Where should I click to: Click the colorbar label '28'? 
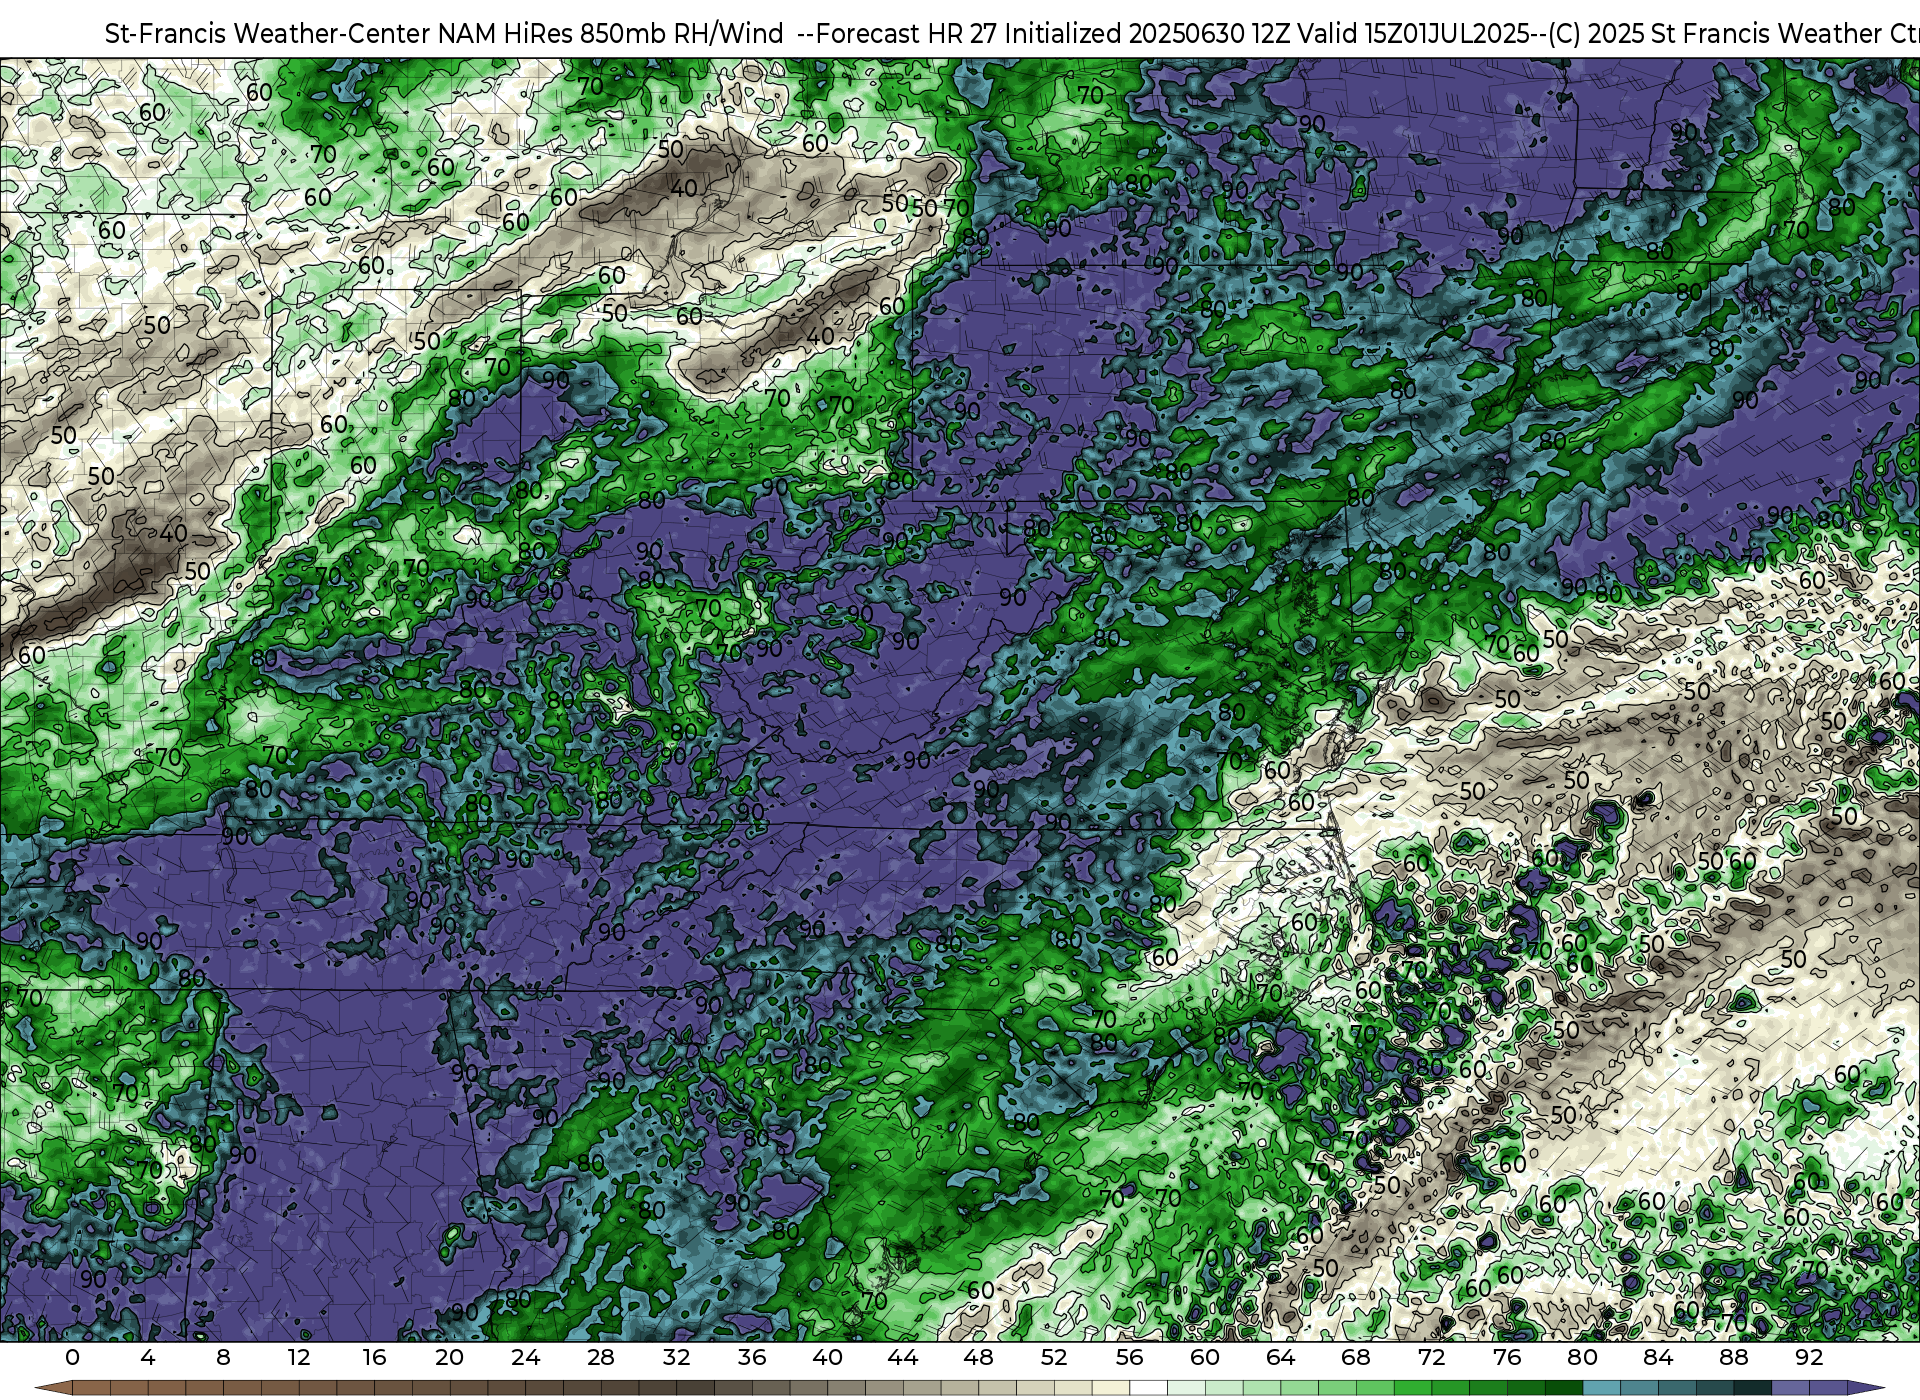point(601,1357)
